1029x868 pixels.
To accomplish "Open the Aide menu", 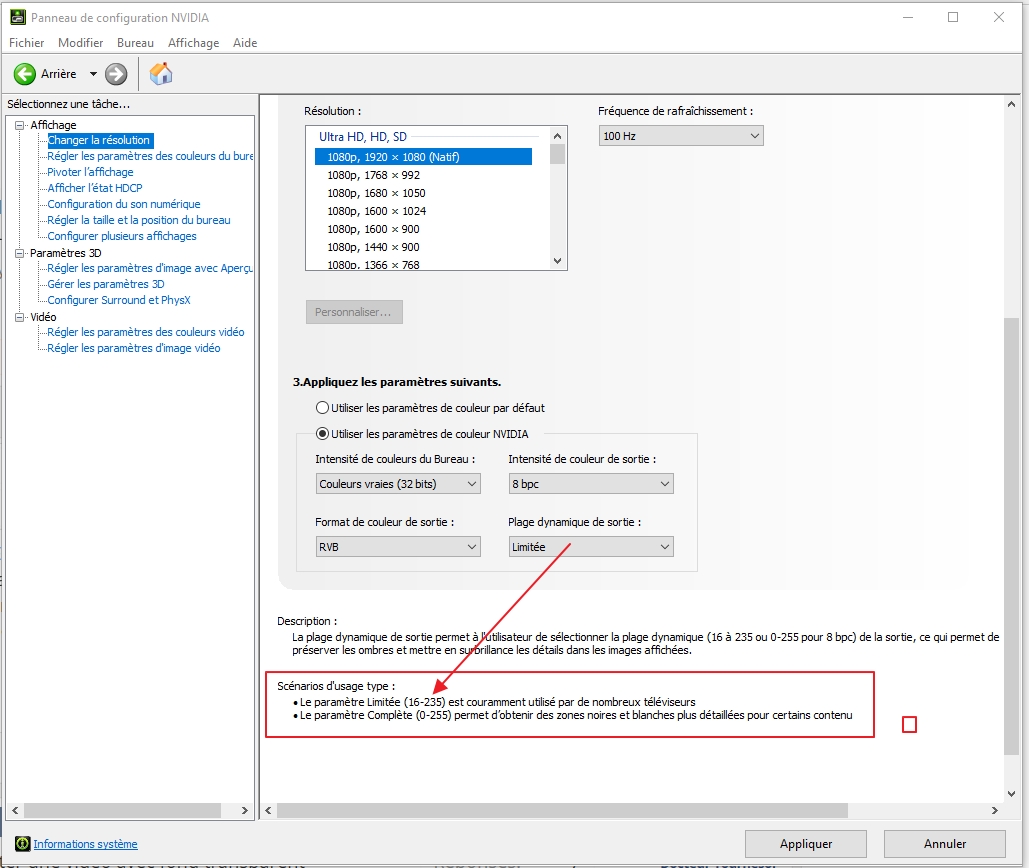I will [245, 43].
